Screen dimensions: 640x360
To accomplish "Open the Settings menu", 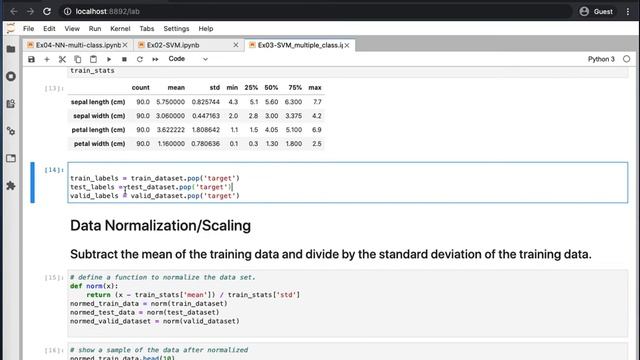I will (176, 29).
